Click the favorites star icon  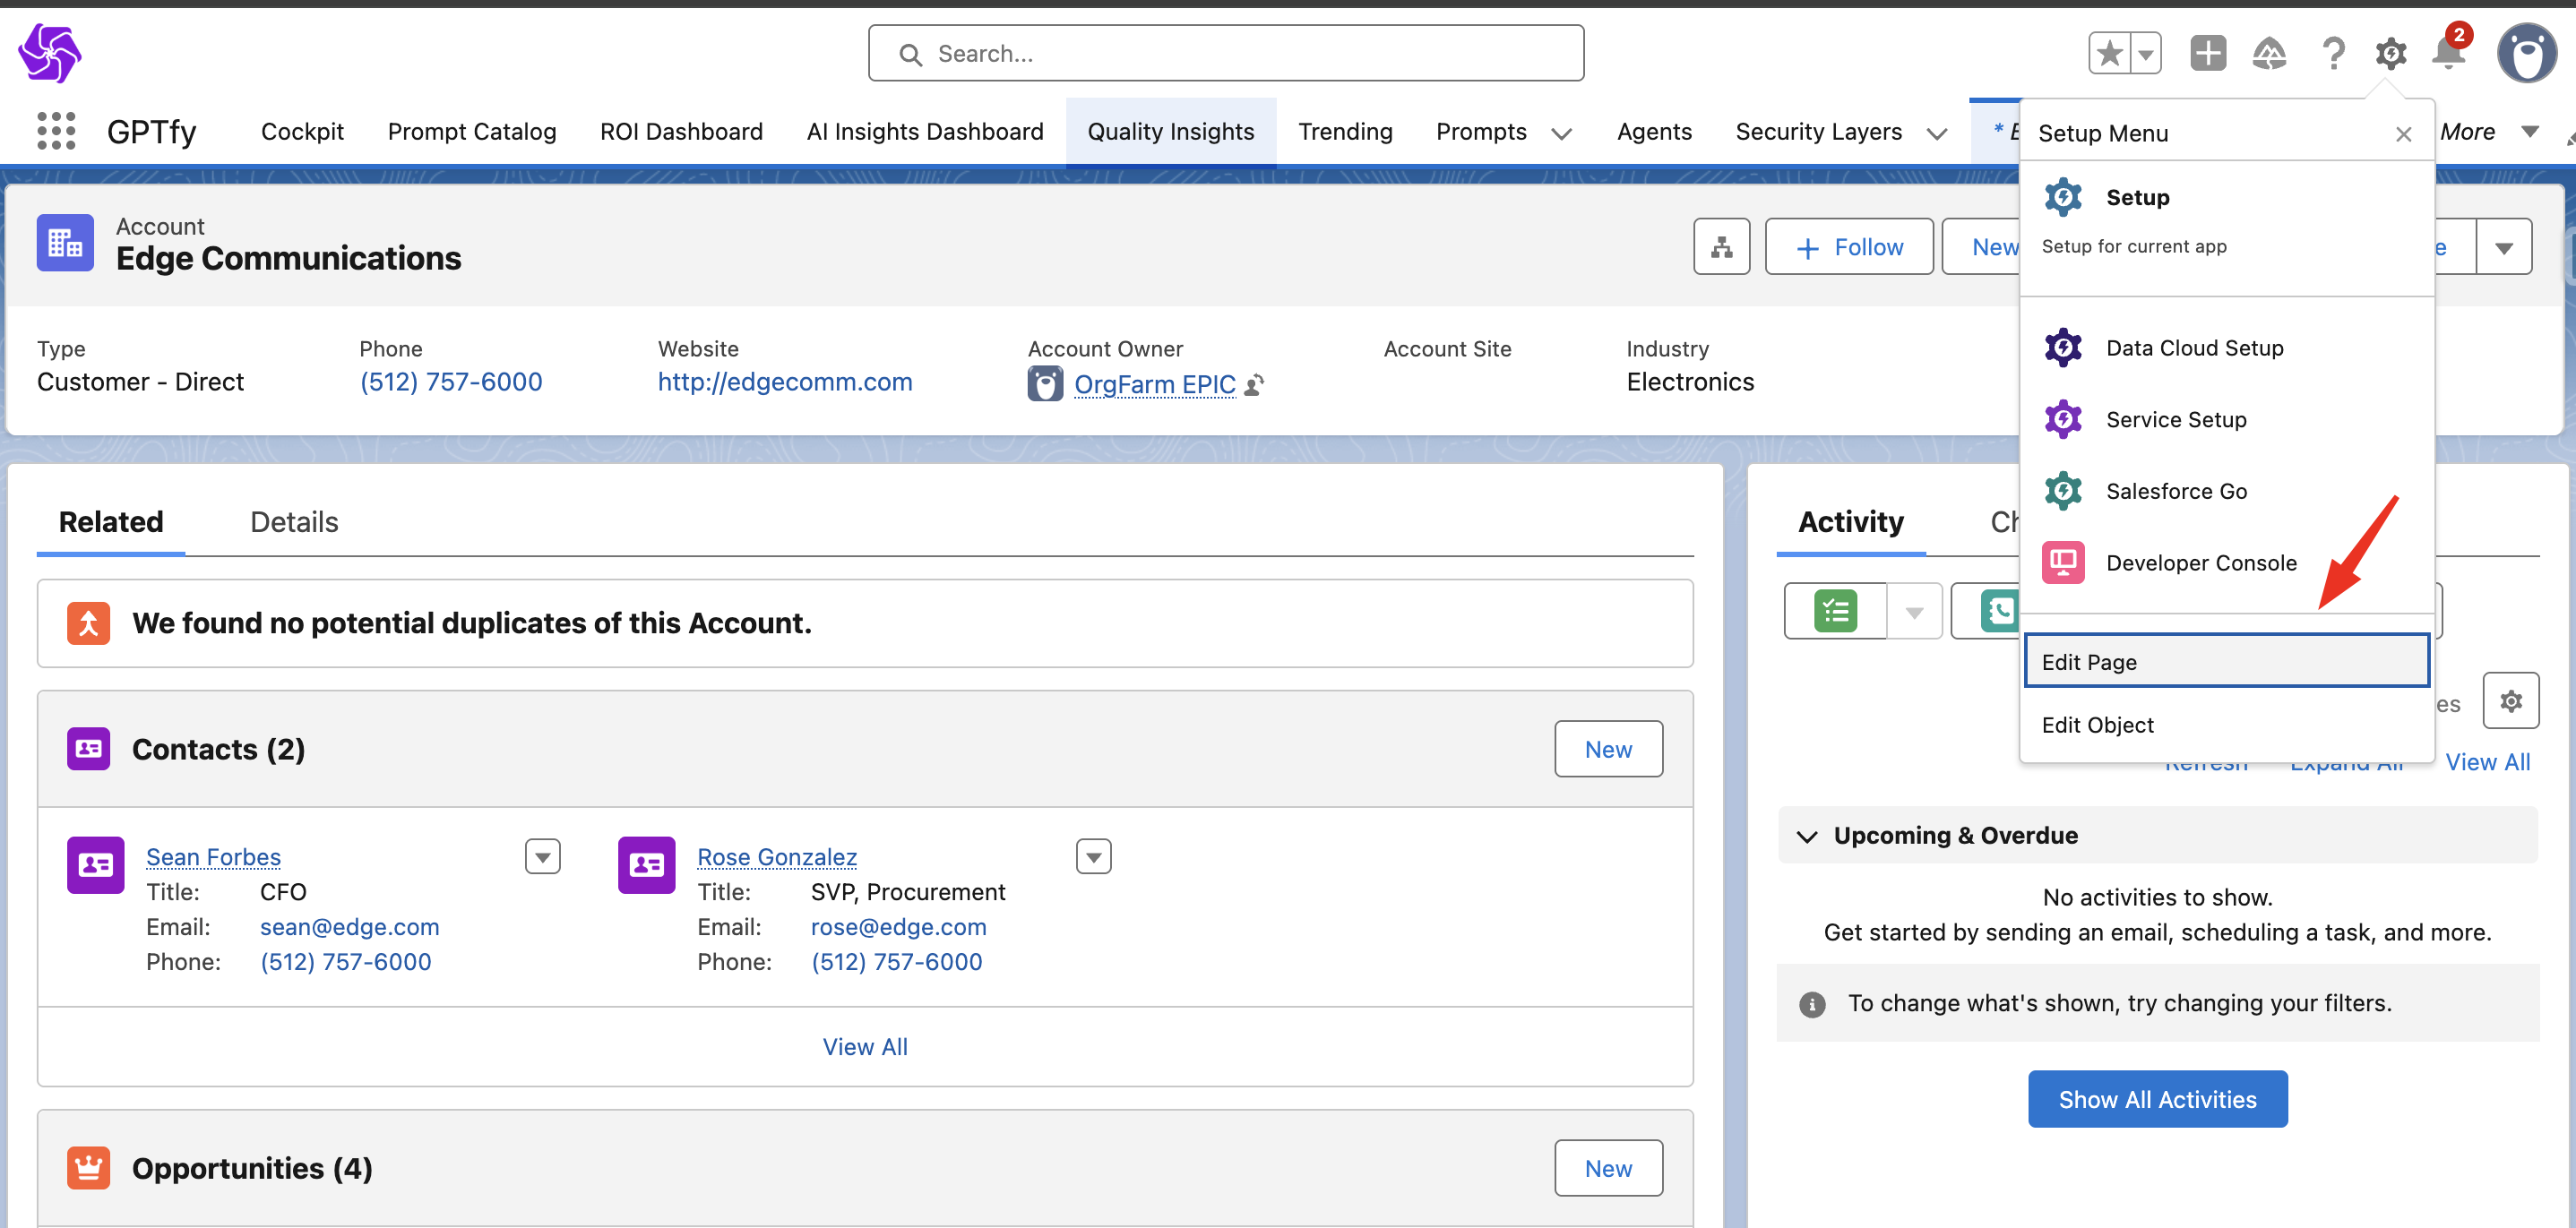pos(2109,53)
